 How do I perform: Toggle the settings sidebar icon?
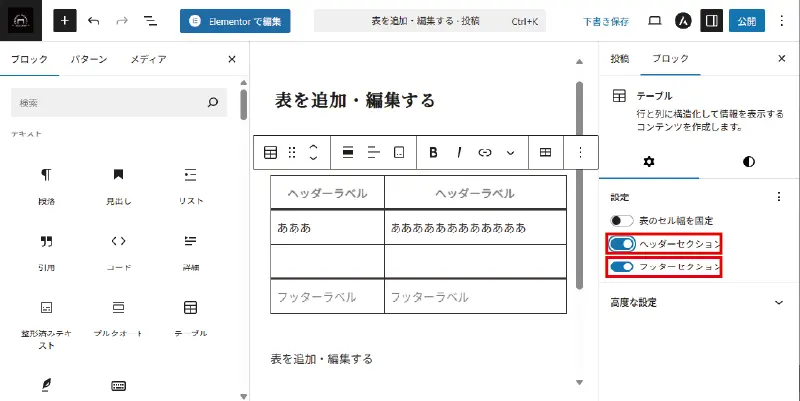click(x=711, y=21)
